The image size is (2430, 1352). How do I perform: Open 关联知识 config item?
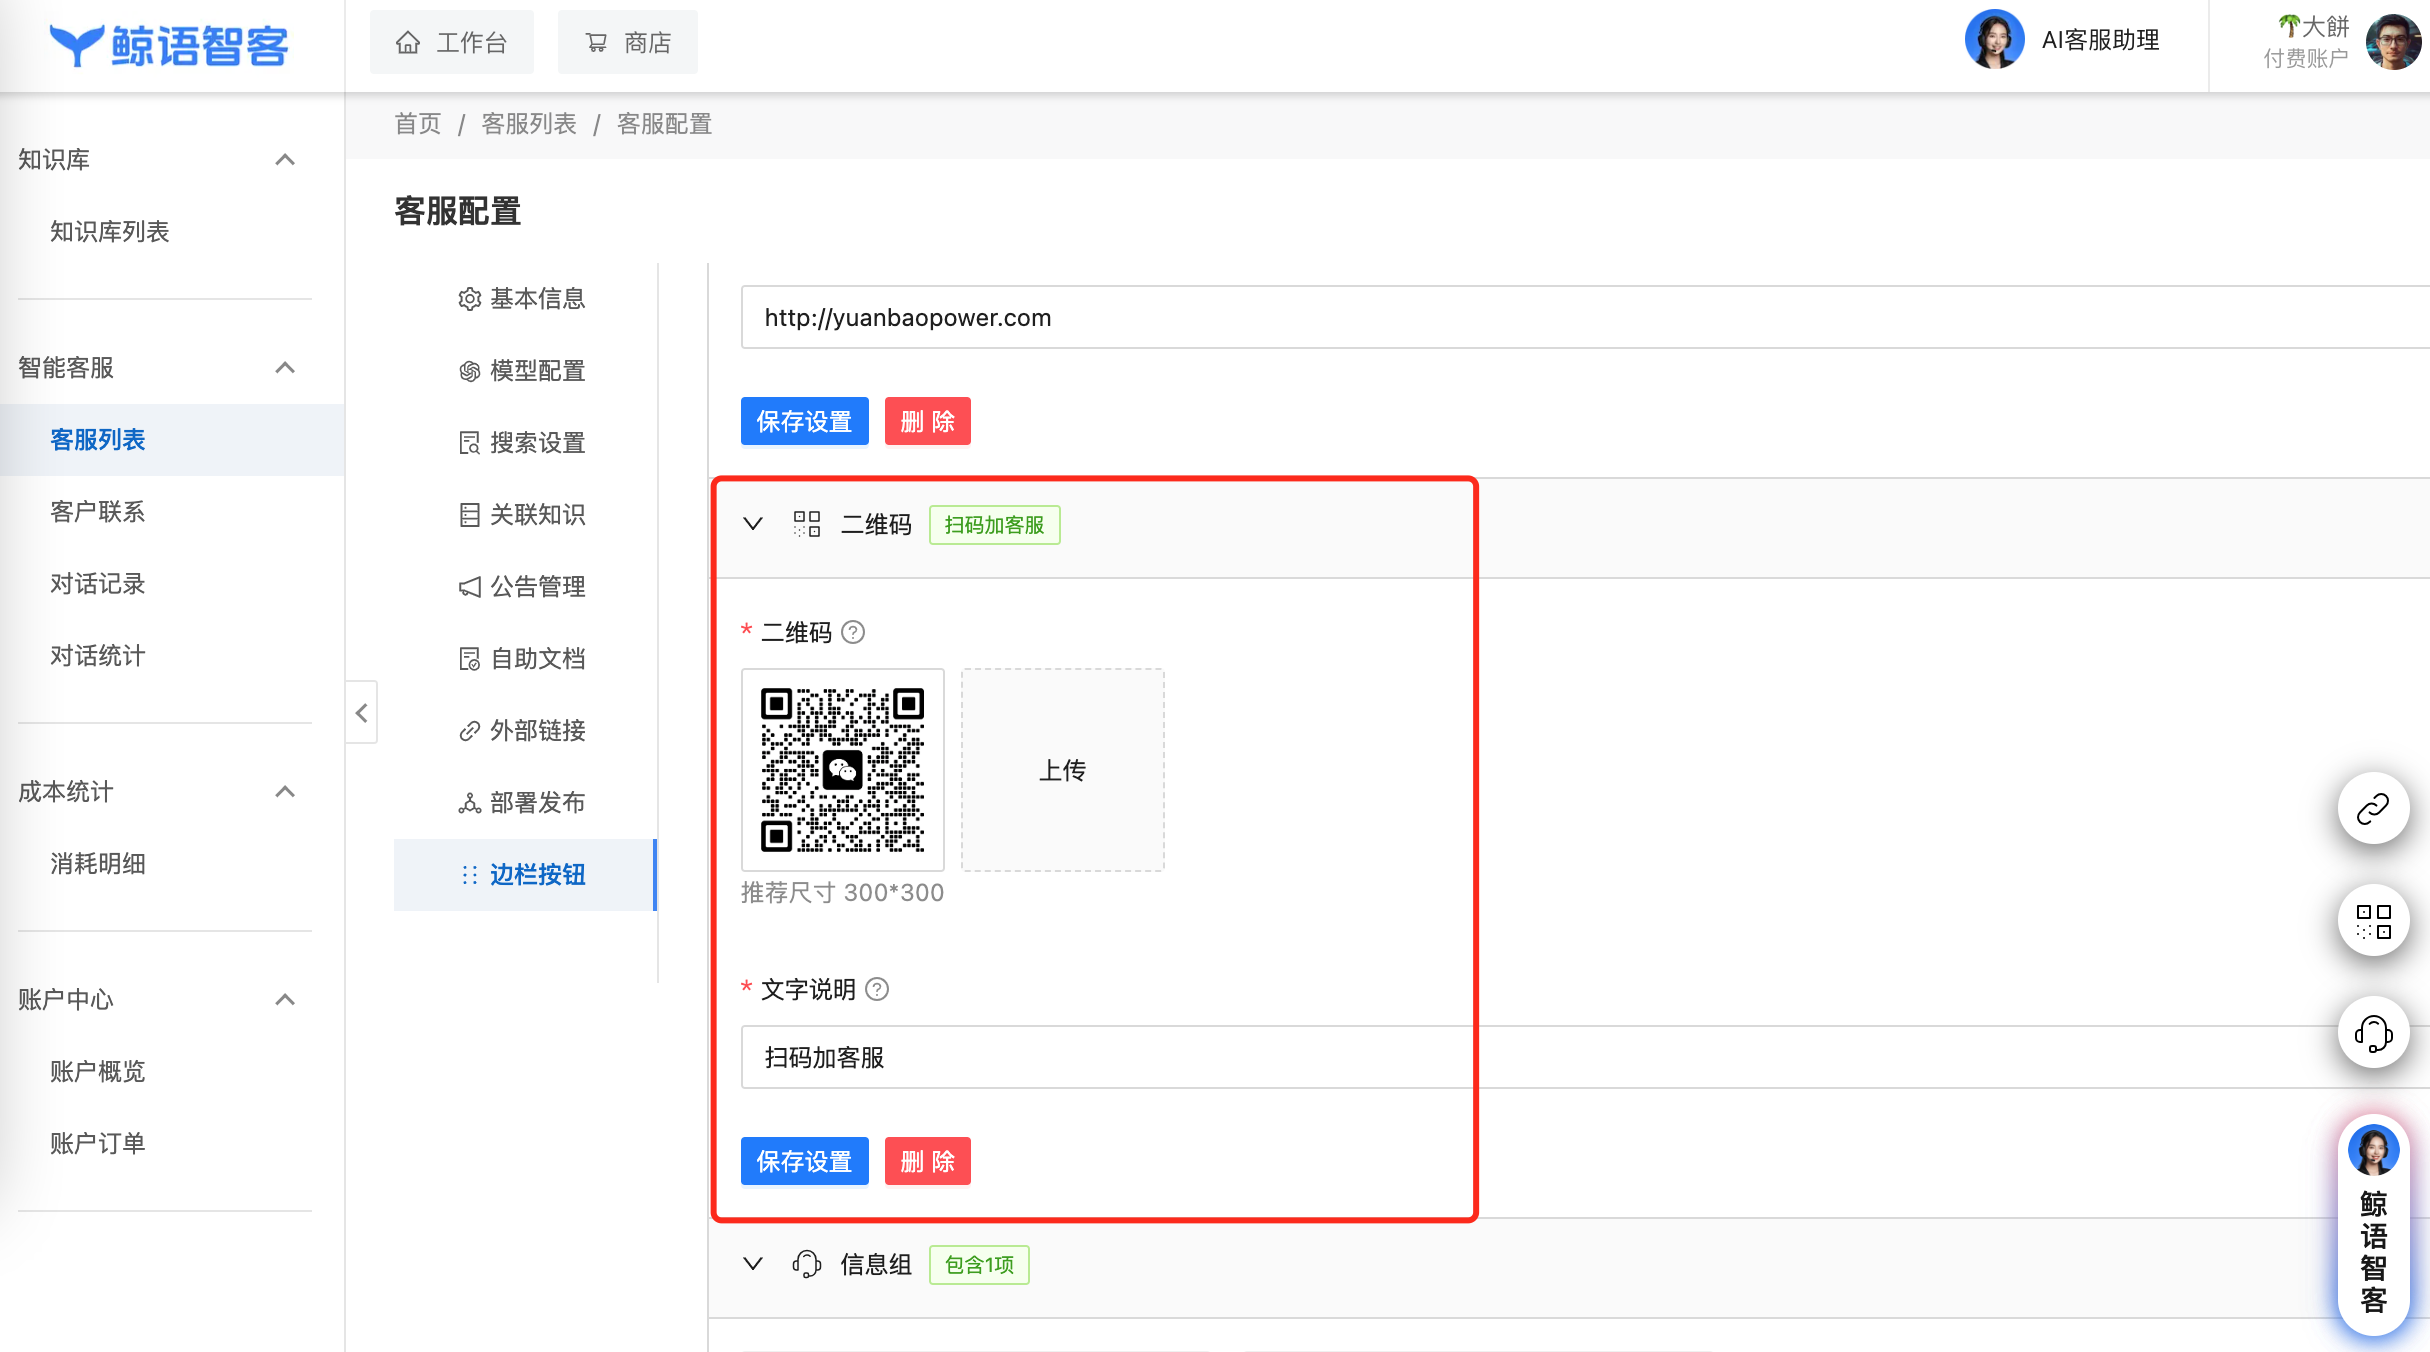point(522,515)
